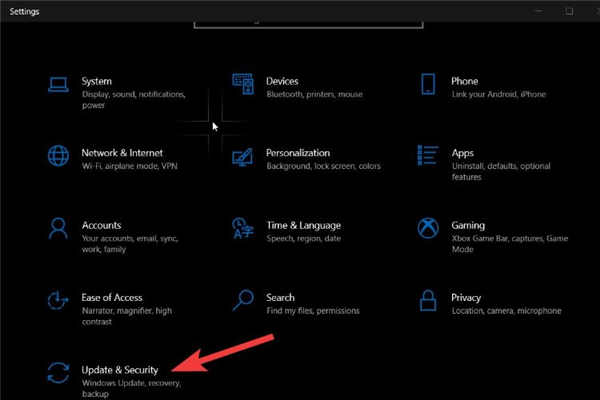
Task: Click the Gaming category title
Action: 467,225
